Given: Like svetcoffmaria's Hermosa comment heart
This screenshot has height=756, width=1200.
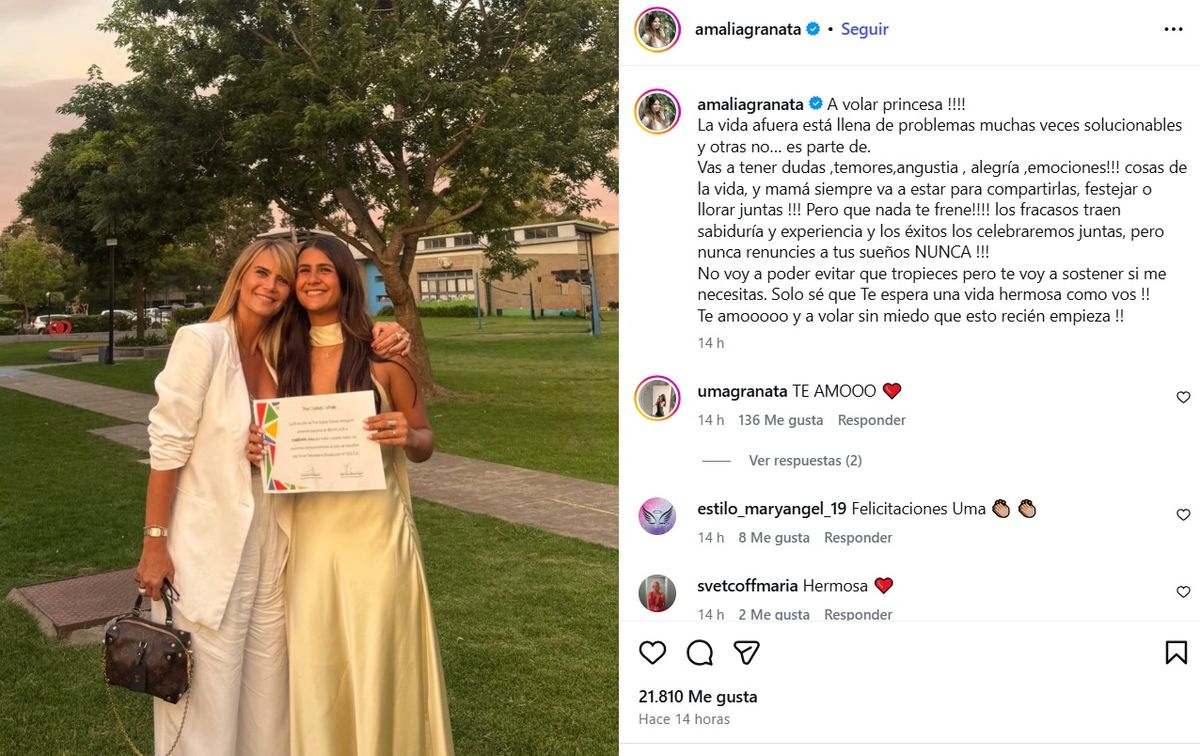Looking at the screenshot, I should click(1183, 592).
